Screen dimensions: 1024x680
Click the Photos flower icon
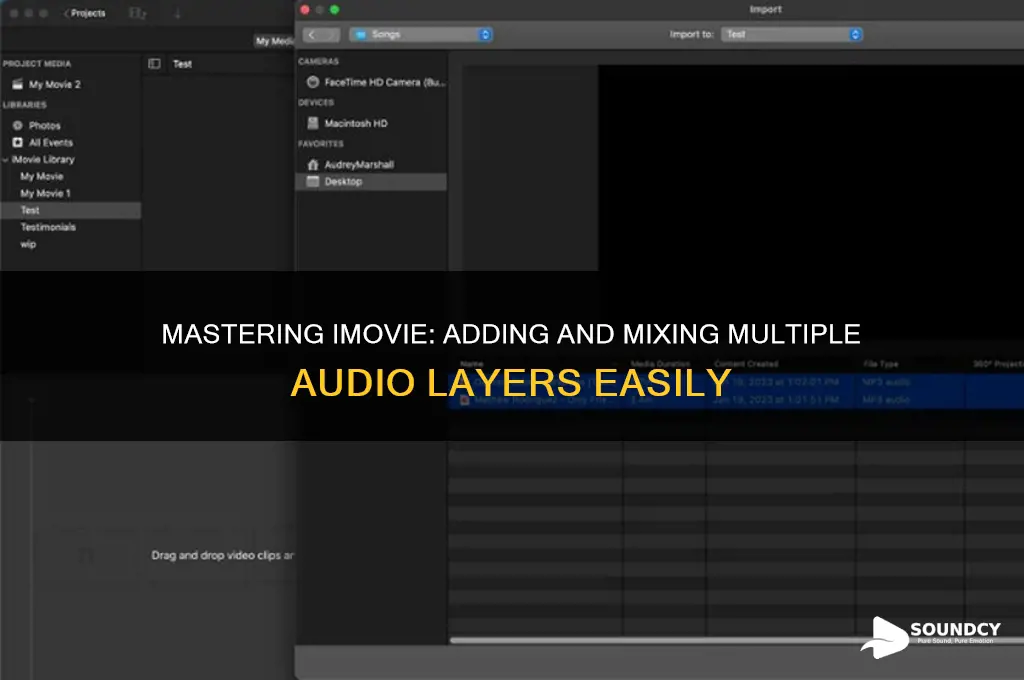pos(18,125)
